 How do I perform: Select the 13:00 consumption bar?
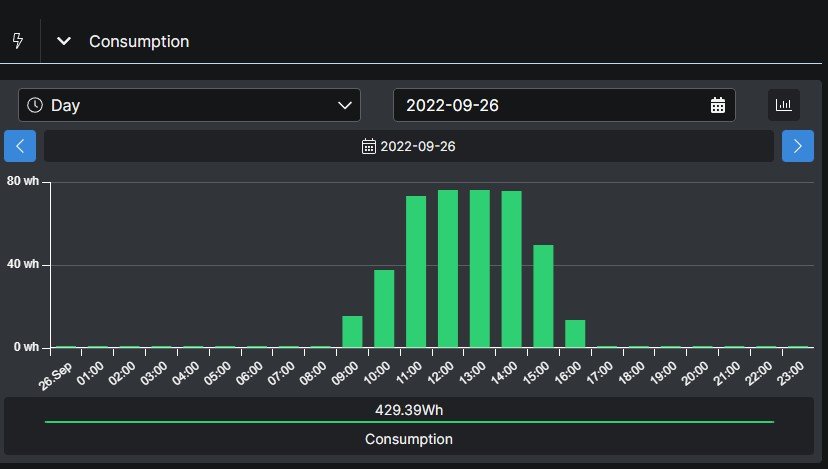[479, 269]
